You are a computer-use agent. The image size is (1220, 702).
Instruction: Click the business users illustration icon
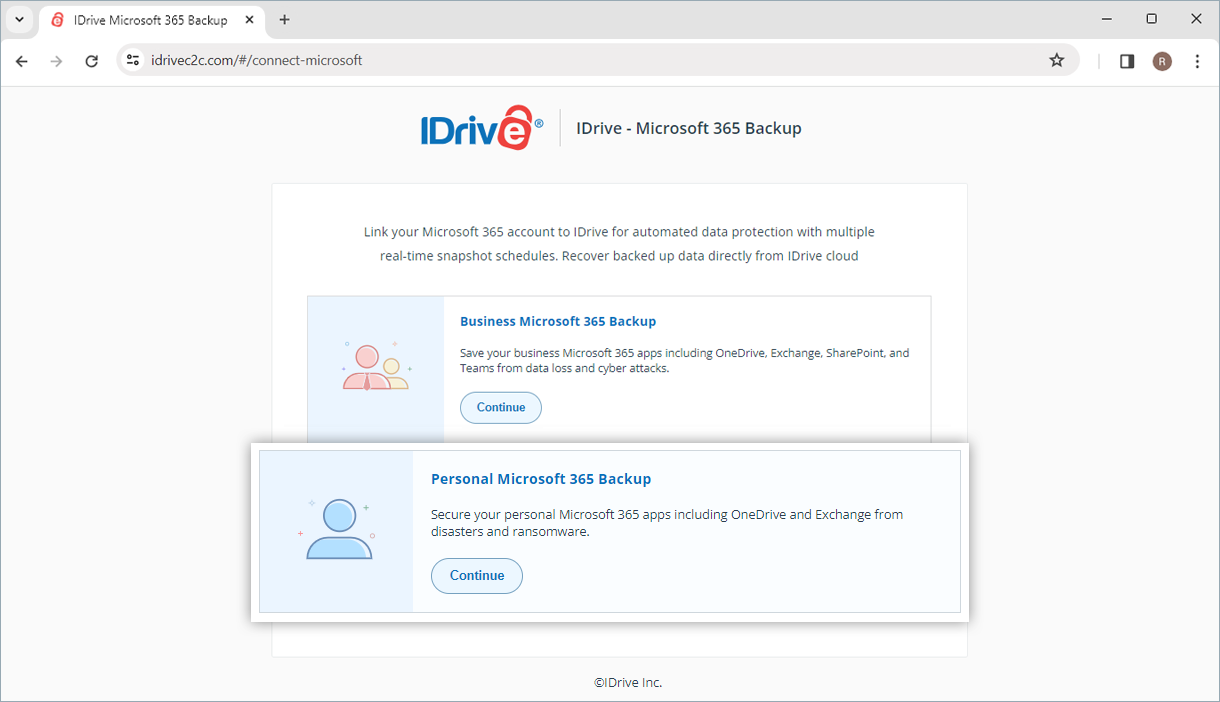coord(376,367)
